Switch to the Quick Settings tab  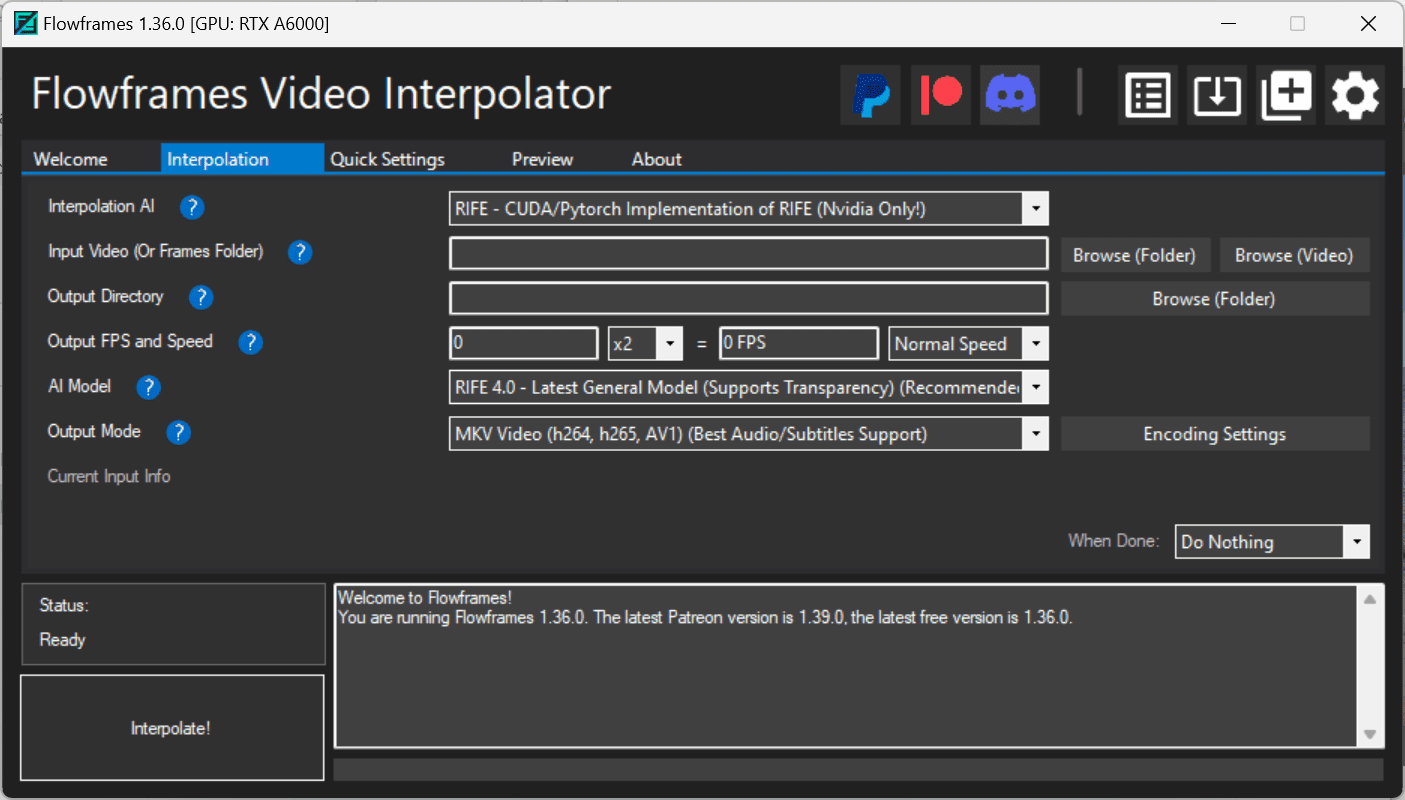click(387, 158)
